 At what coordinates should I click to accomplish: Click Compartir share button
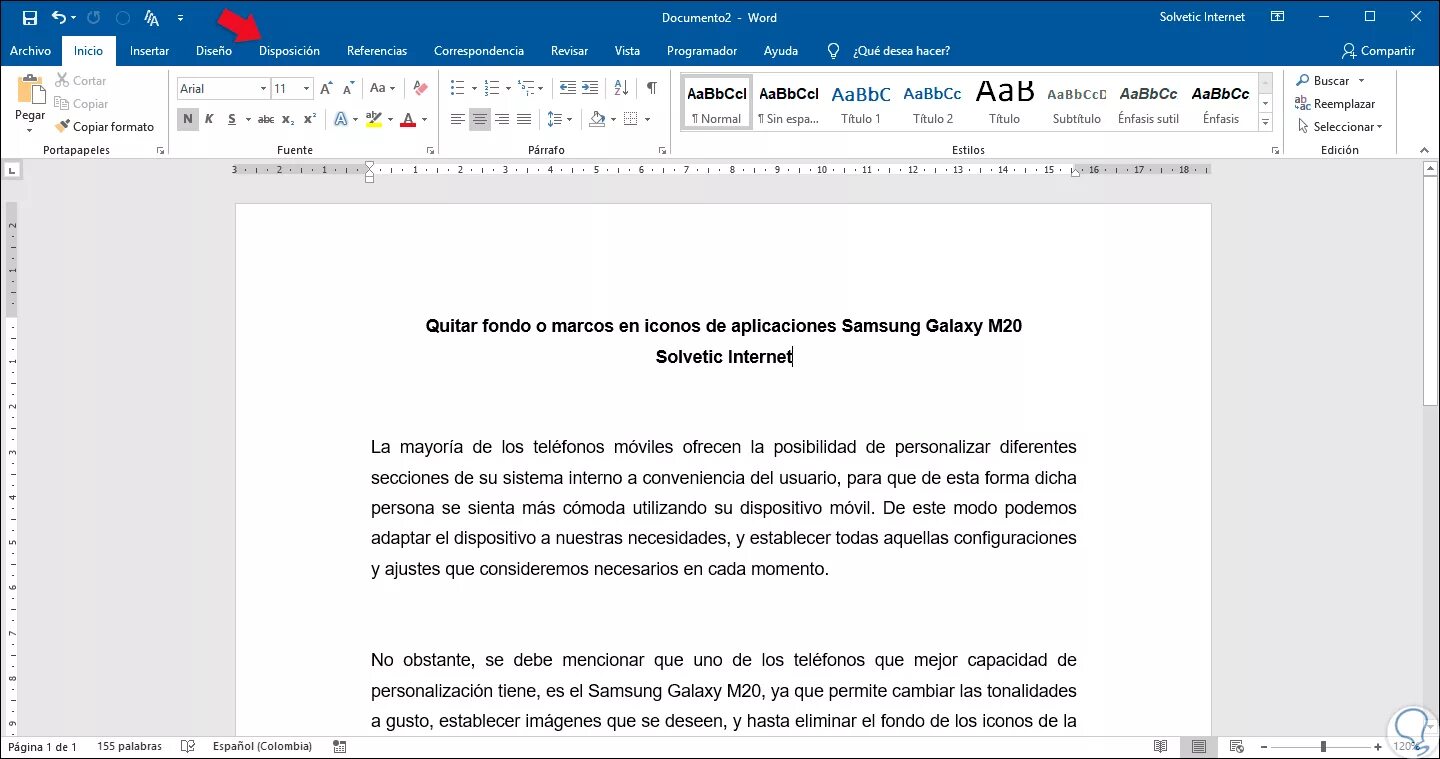pos(1379,51)
